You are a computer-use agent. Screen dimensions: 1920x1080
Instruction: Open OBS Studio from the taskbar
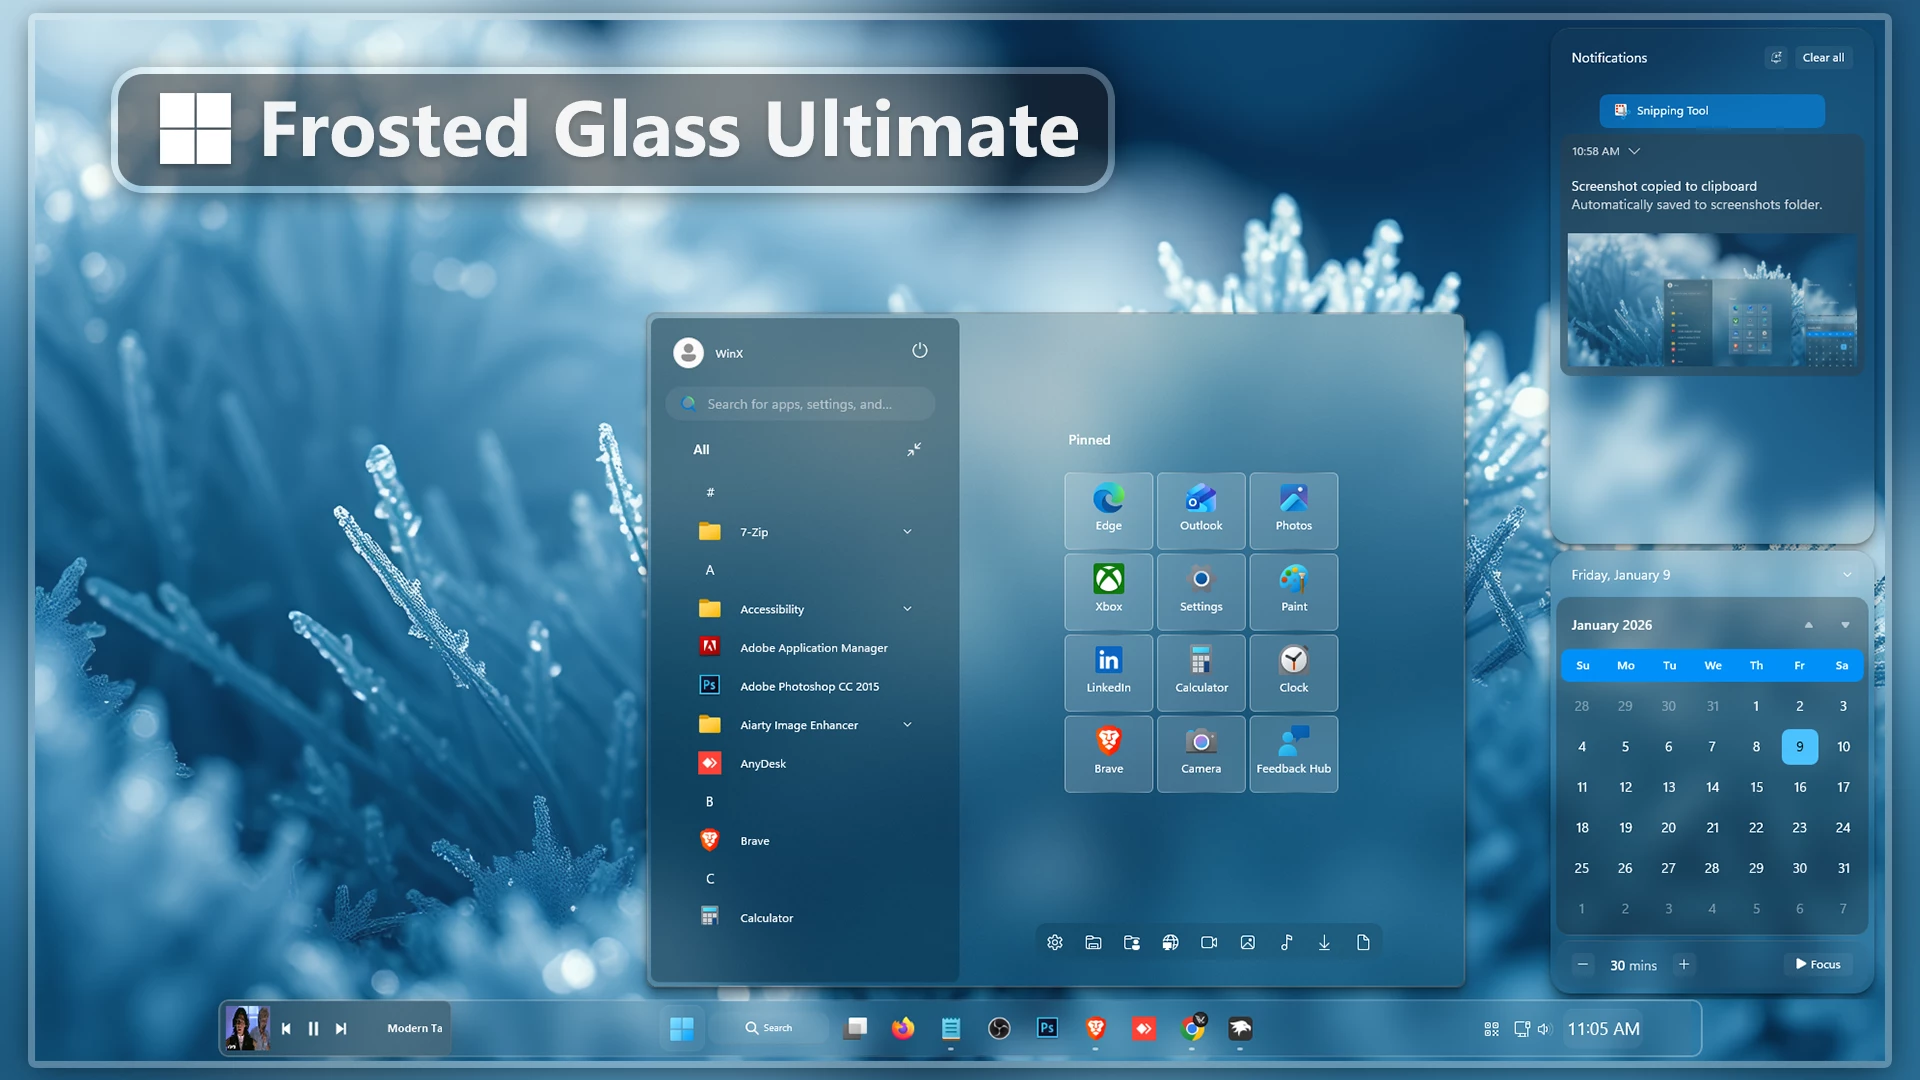click(x=999, y=1028)
